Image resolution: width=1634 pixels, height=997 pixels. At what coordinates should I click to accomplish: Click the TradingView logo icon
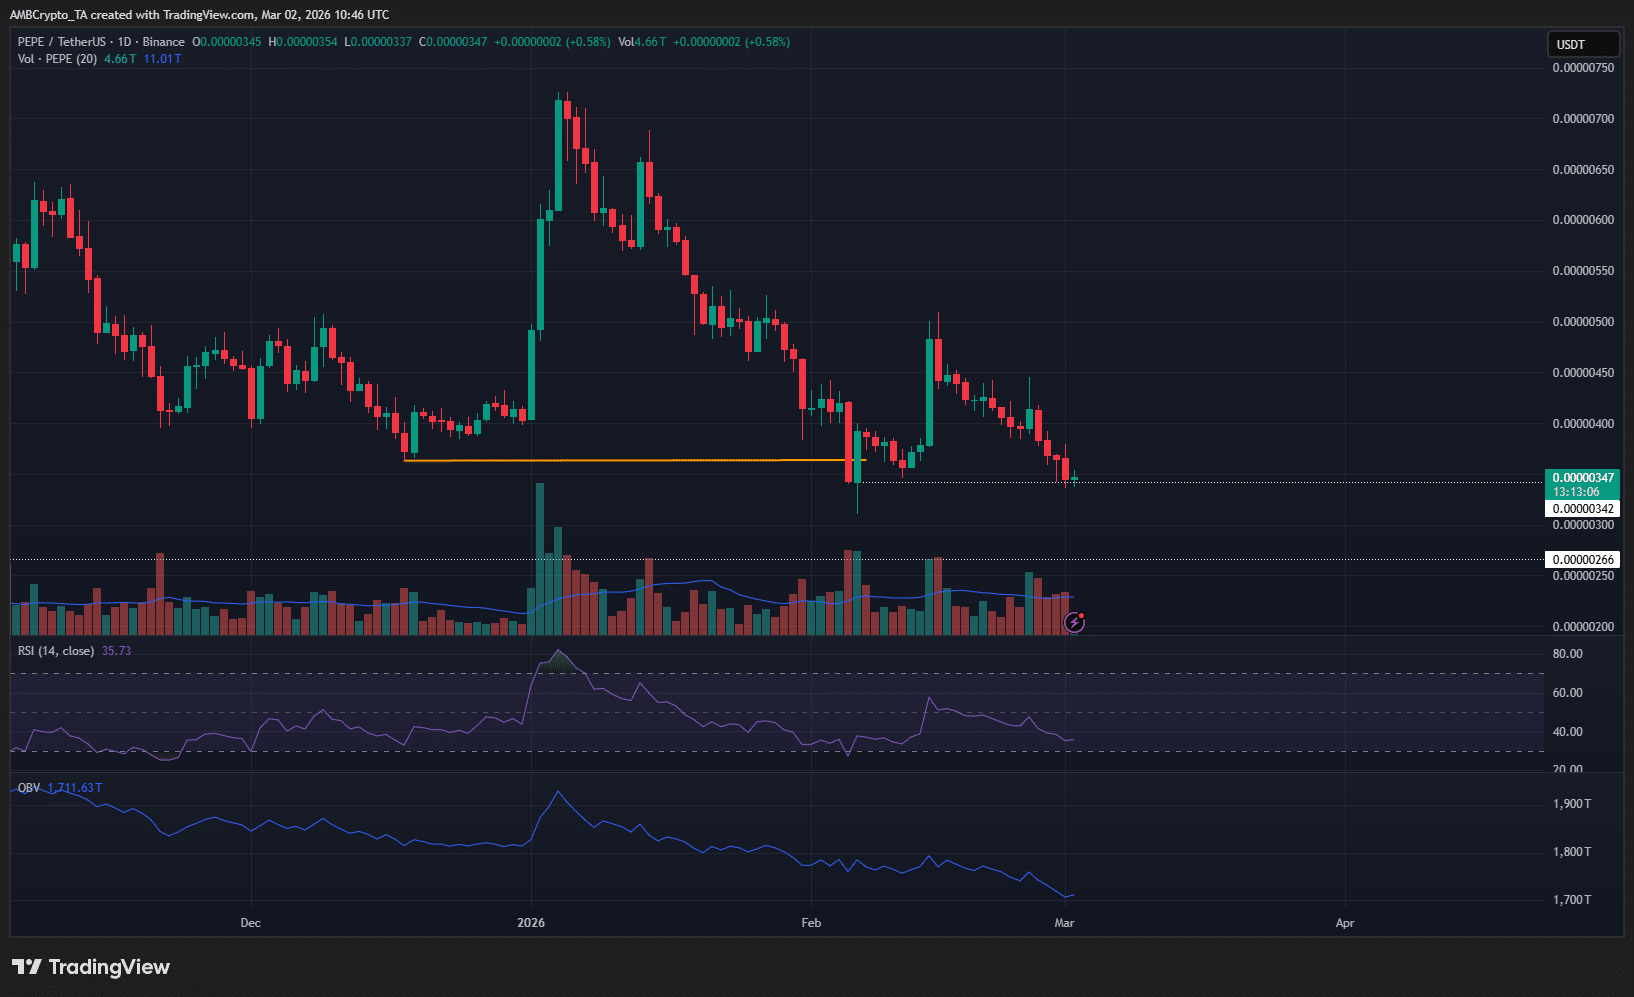coord(27,967)
